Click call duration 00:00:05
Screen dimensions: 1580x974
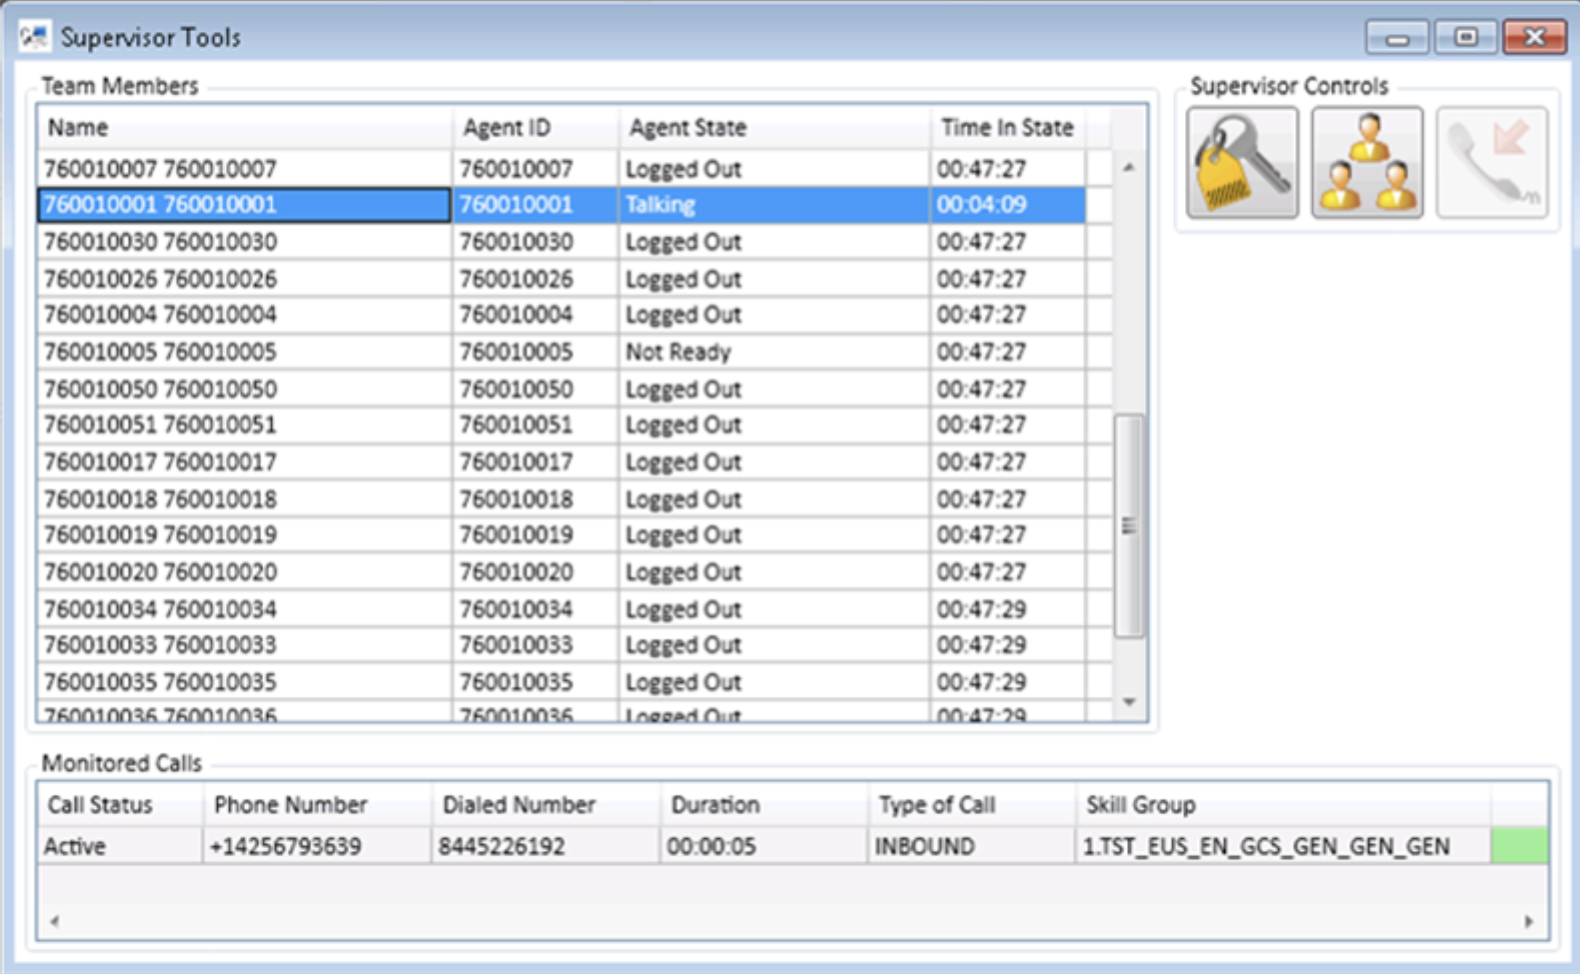coord(764,846)
